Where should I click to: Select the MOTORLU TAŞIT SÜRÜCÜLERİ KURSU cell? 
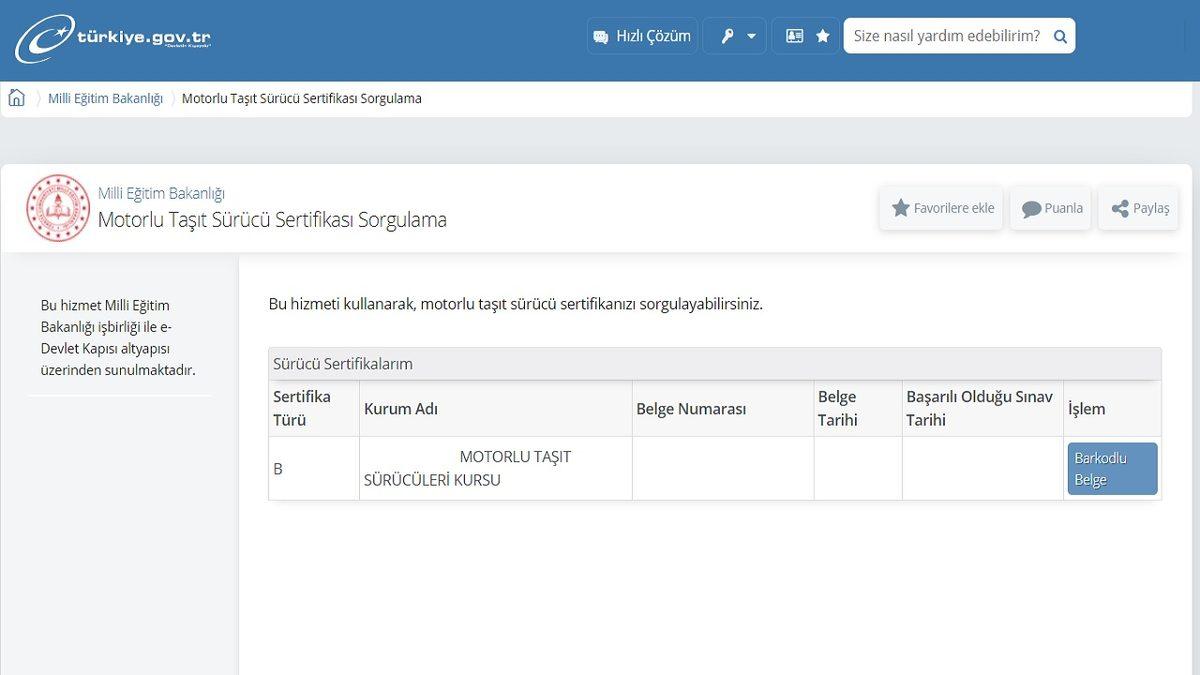click(495, 468)
